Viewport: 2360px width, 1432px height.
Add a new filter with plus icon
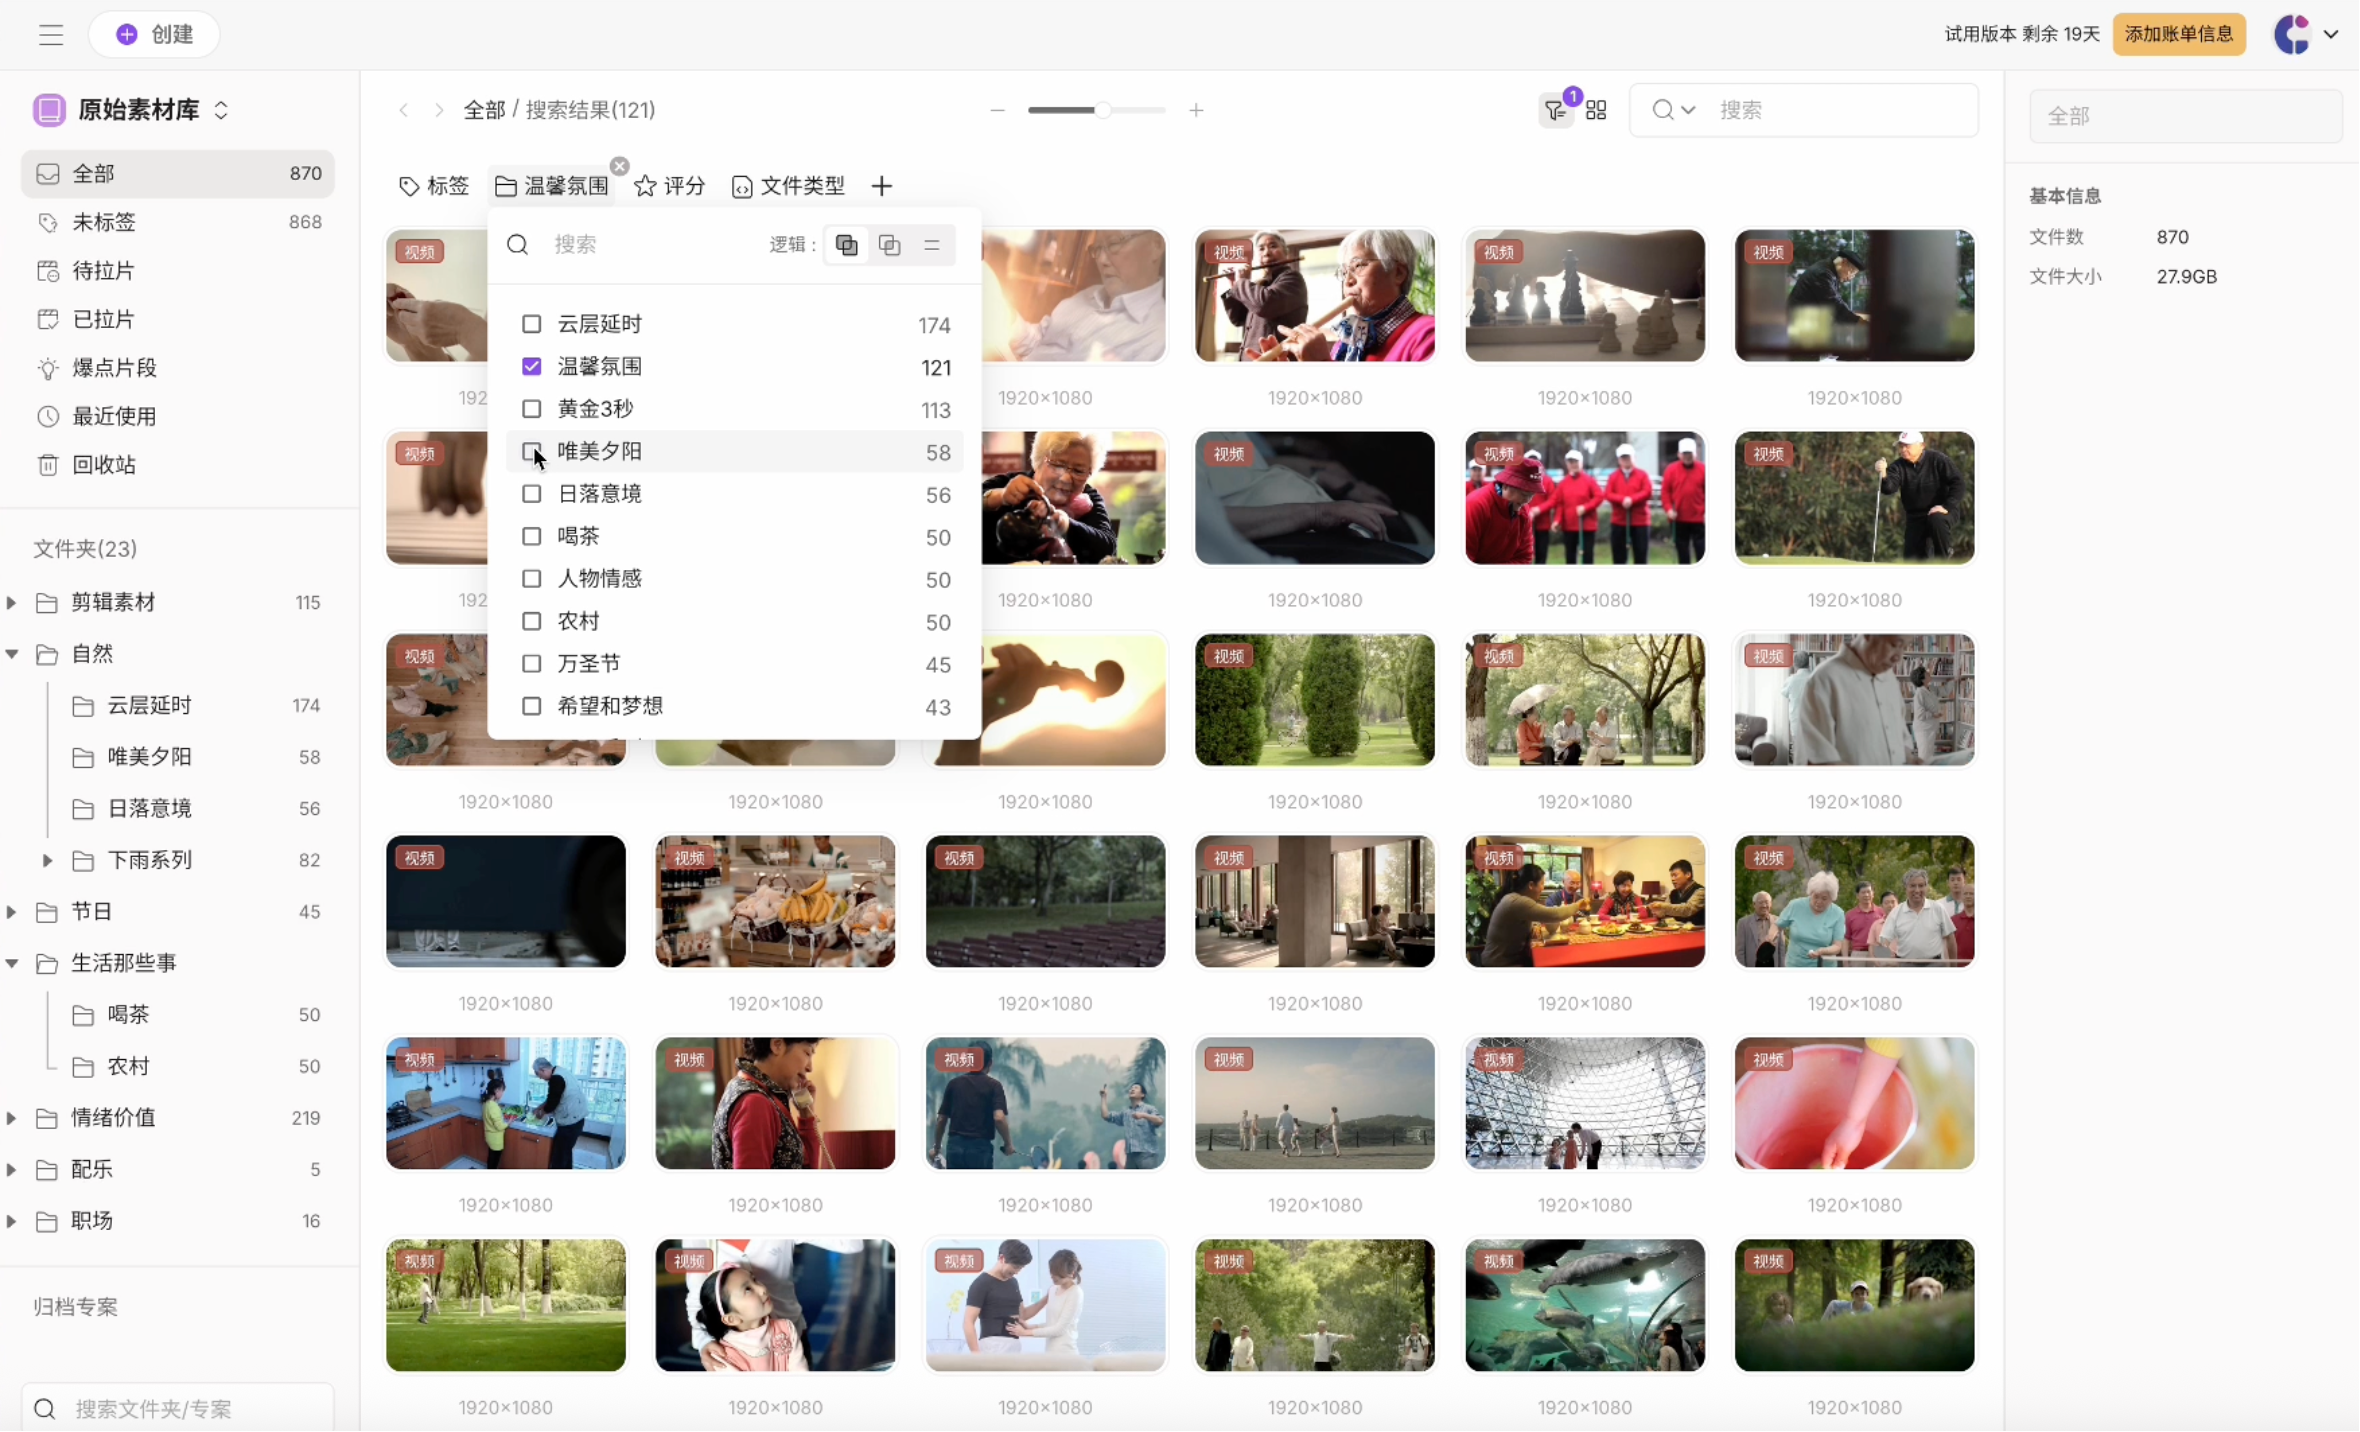(881, 186)
